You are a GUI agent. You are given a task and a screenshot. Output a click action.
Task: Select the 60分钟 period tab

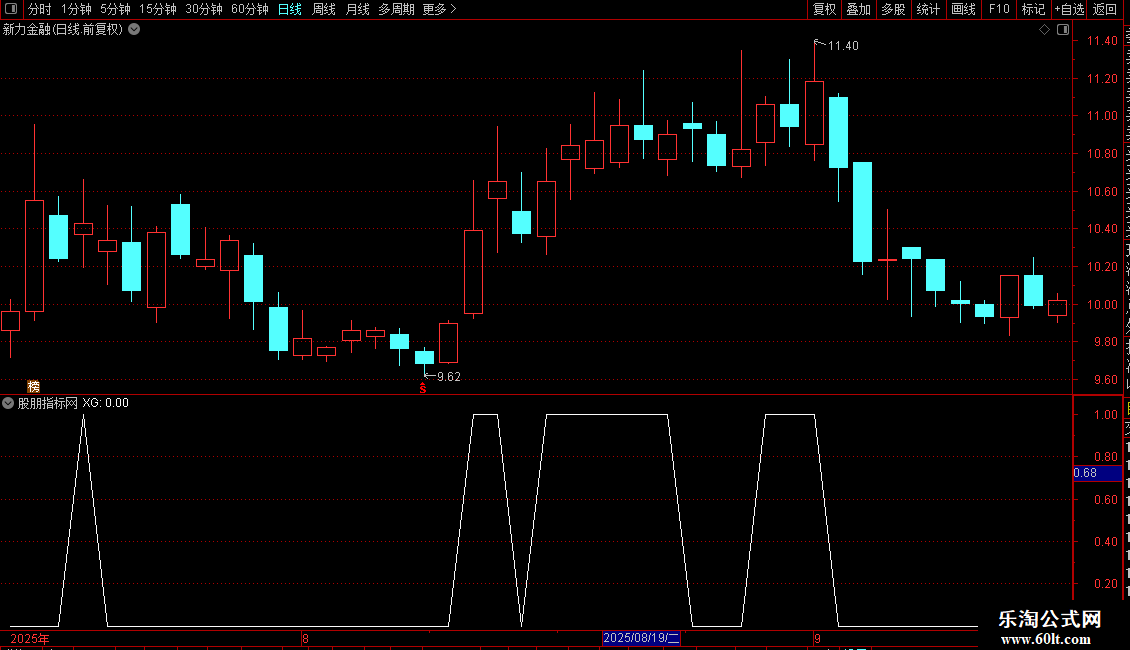coord(250,9)
